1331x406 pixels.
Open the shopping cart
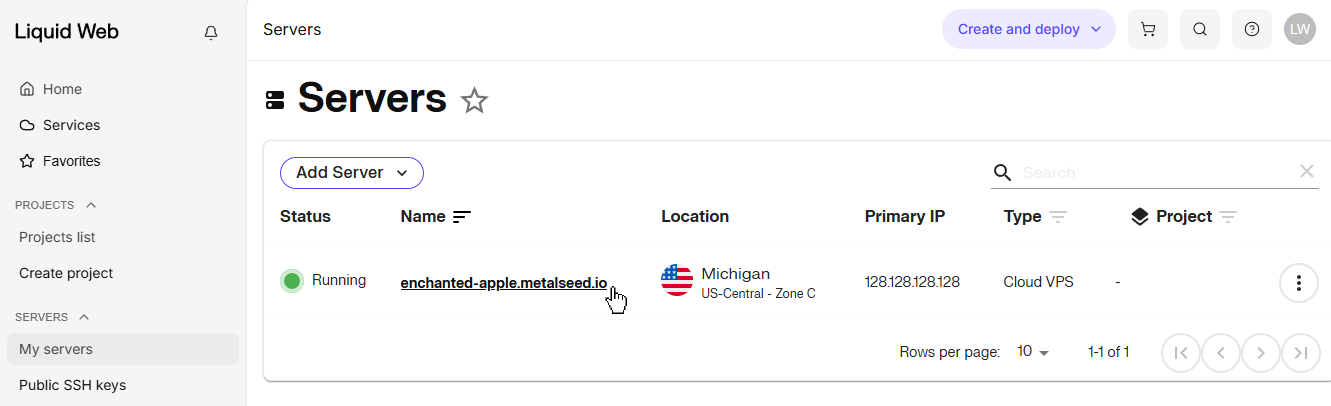(x=1148, y=29)
